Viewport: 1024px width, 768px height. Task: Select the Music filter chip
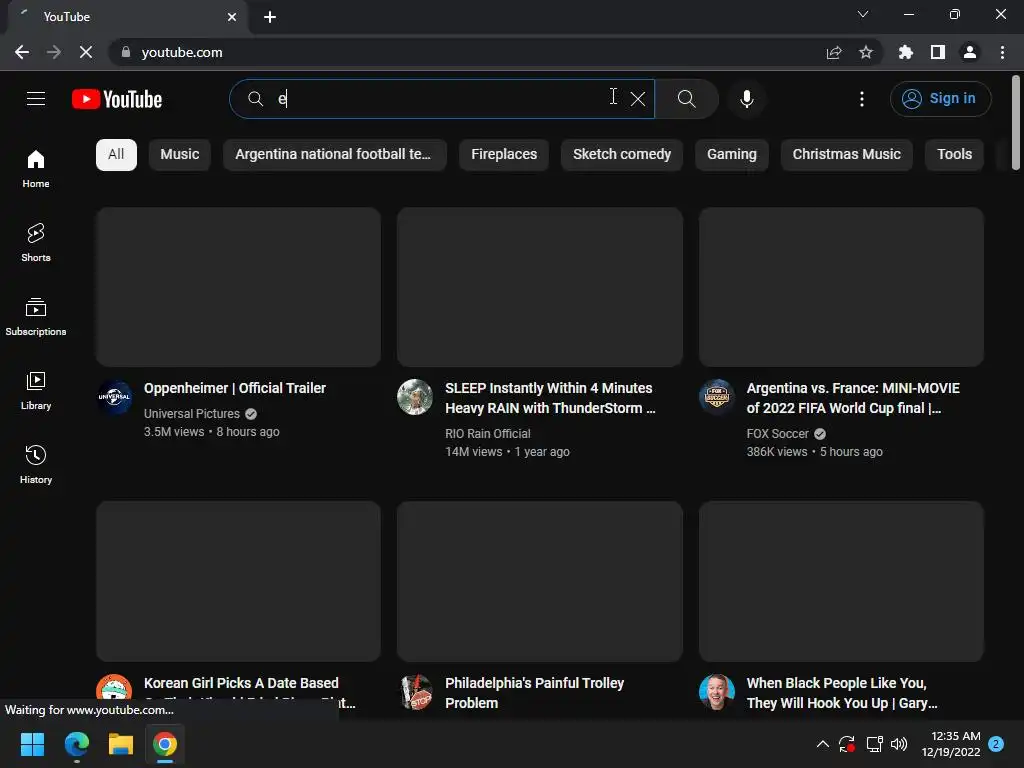180,155
